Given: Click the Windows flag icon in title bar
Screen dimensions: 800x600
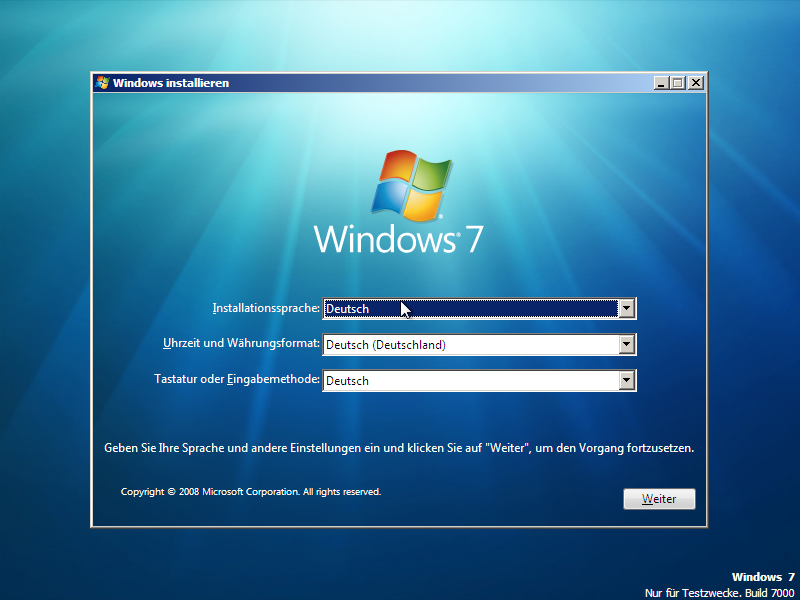Looking at the screenshot, I should click(x=102, y=83).
